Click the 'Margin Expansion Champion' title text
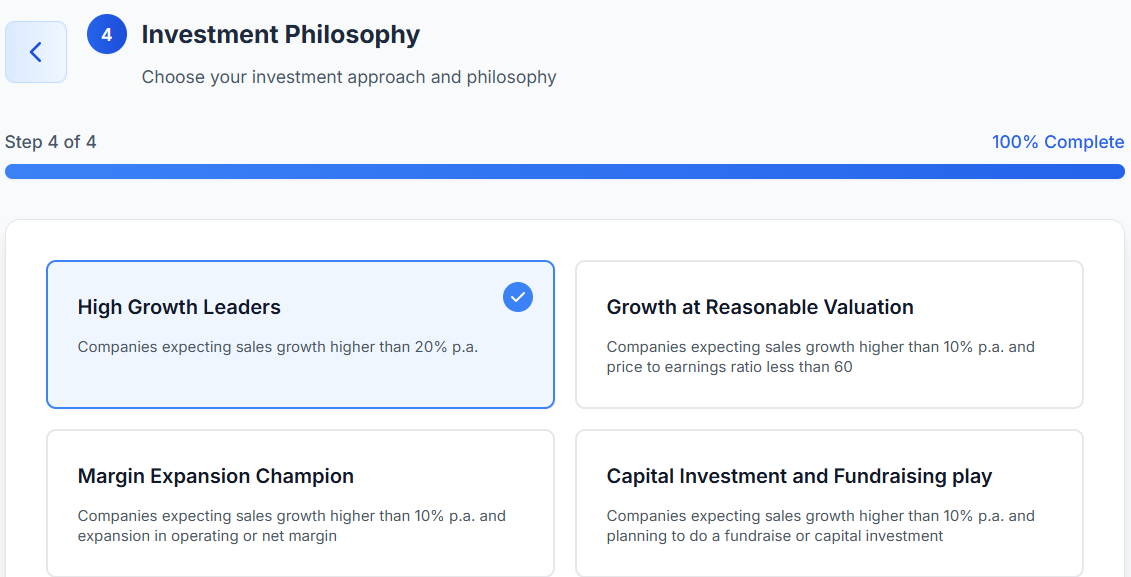 tap(216, 476)
